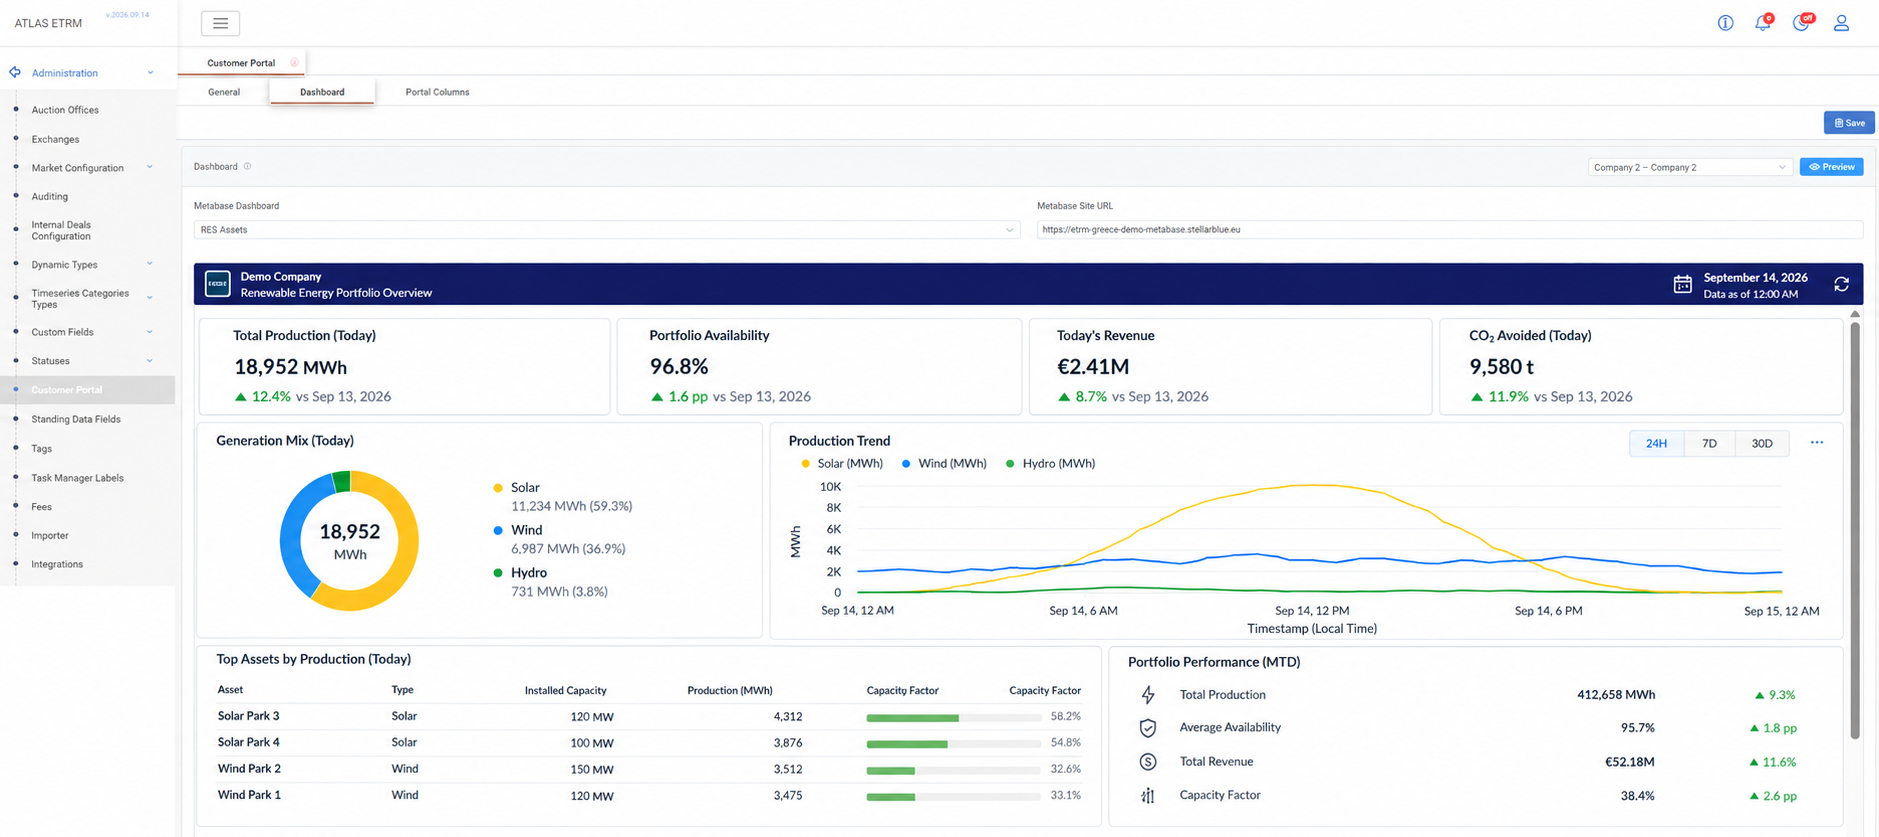Click the Capacity Factor sliders icon
Screen dimensions: 1879x837
[1148, 796]
